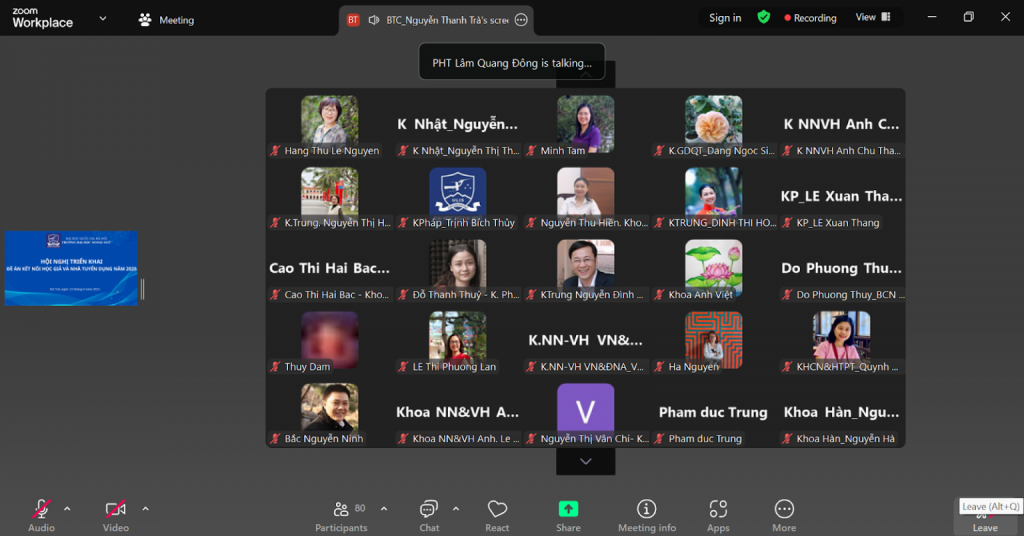Expand audio settings arrow next to Audio
This screenshot has width=1024, height=536.
click(67, 508)
